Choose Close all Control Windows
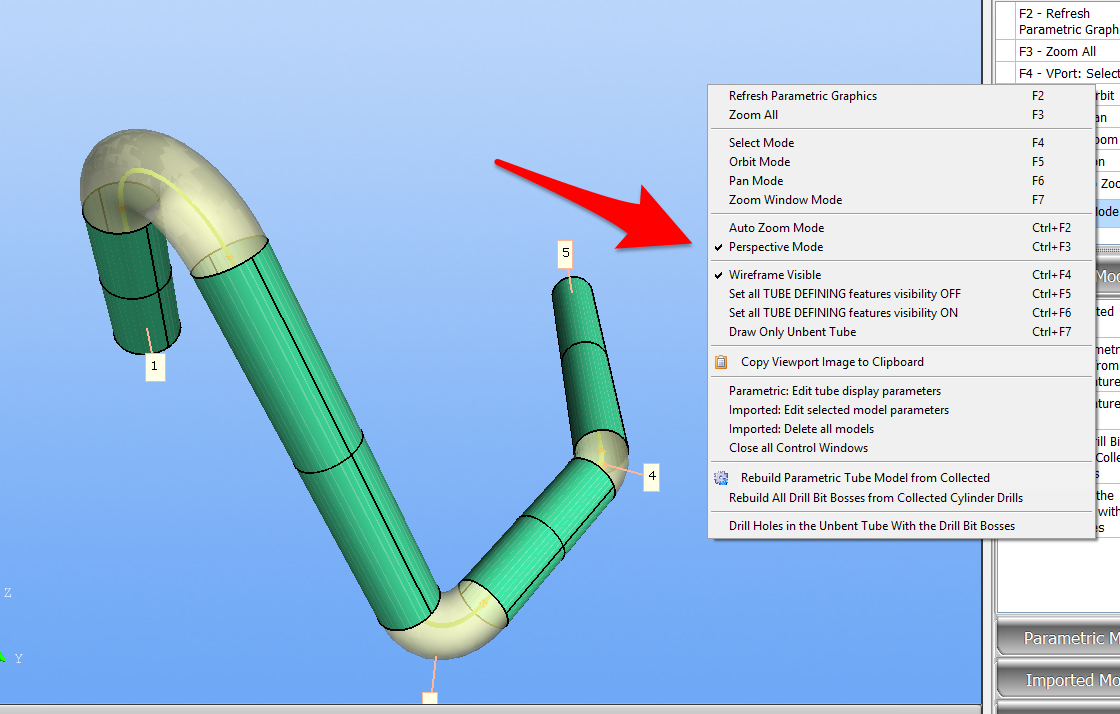 pos(798,448)
